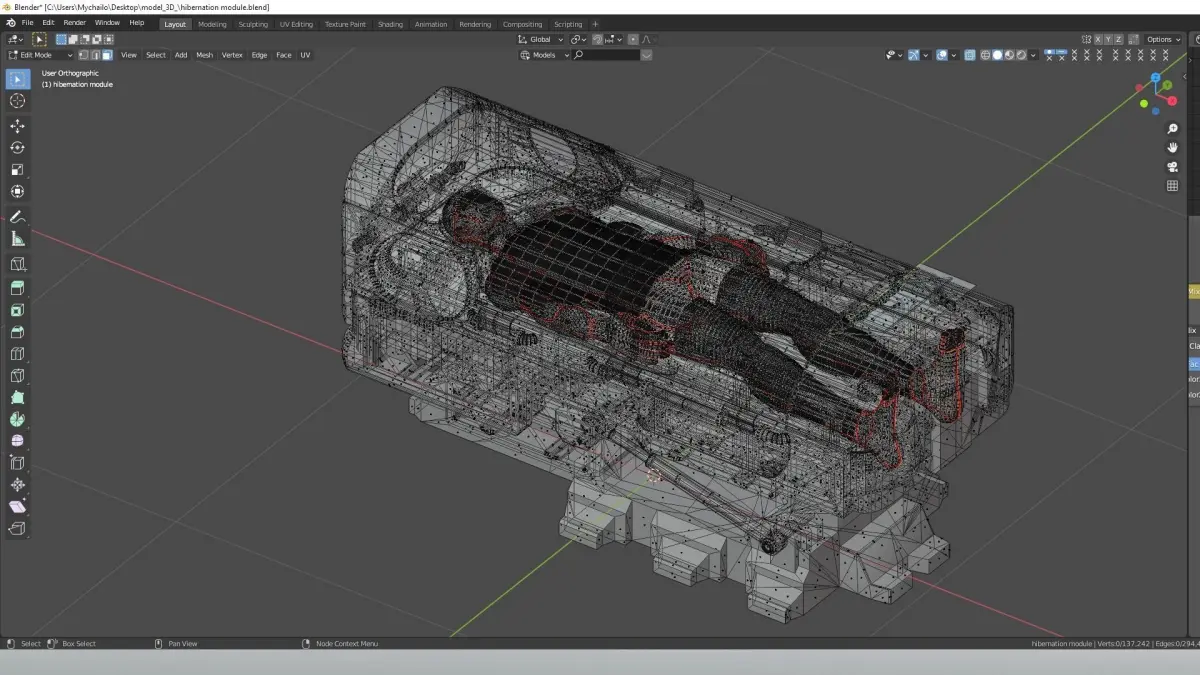Viewport: 1200px width, 675px height.
Task: Select the Select Box tool
Action: (17, 79)
